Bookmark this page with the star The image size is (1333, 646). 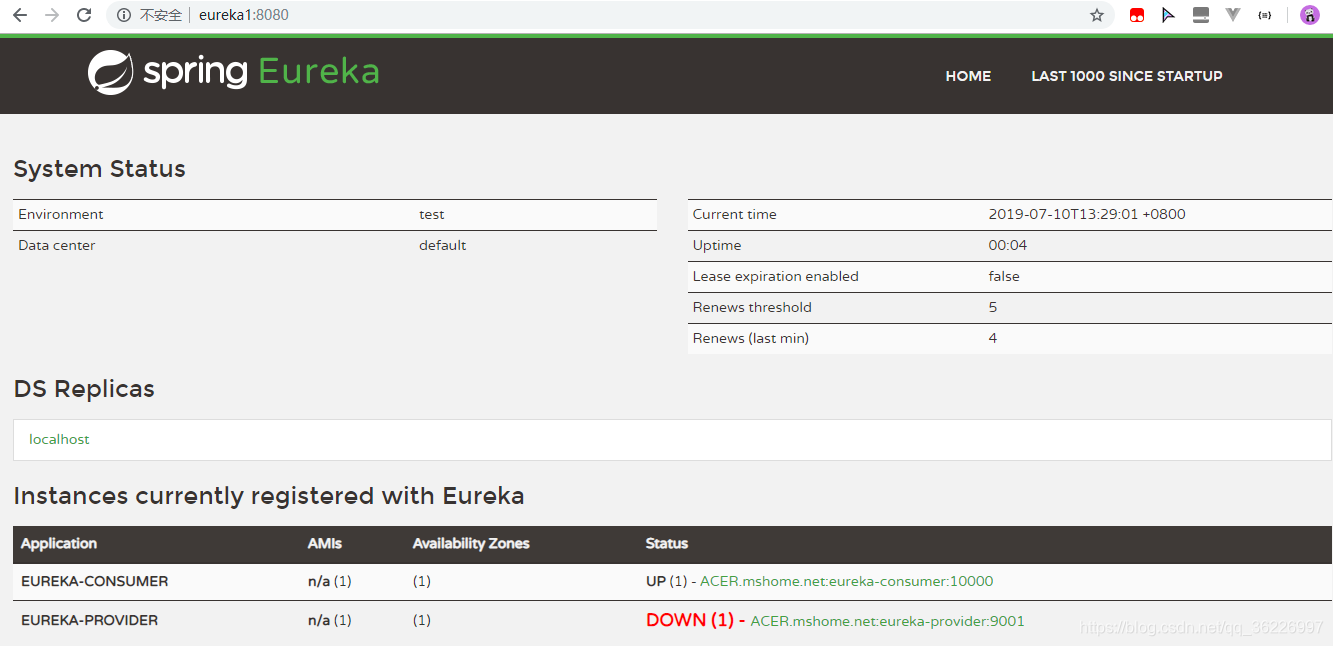coord(1097,15)
